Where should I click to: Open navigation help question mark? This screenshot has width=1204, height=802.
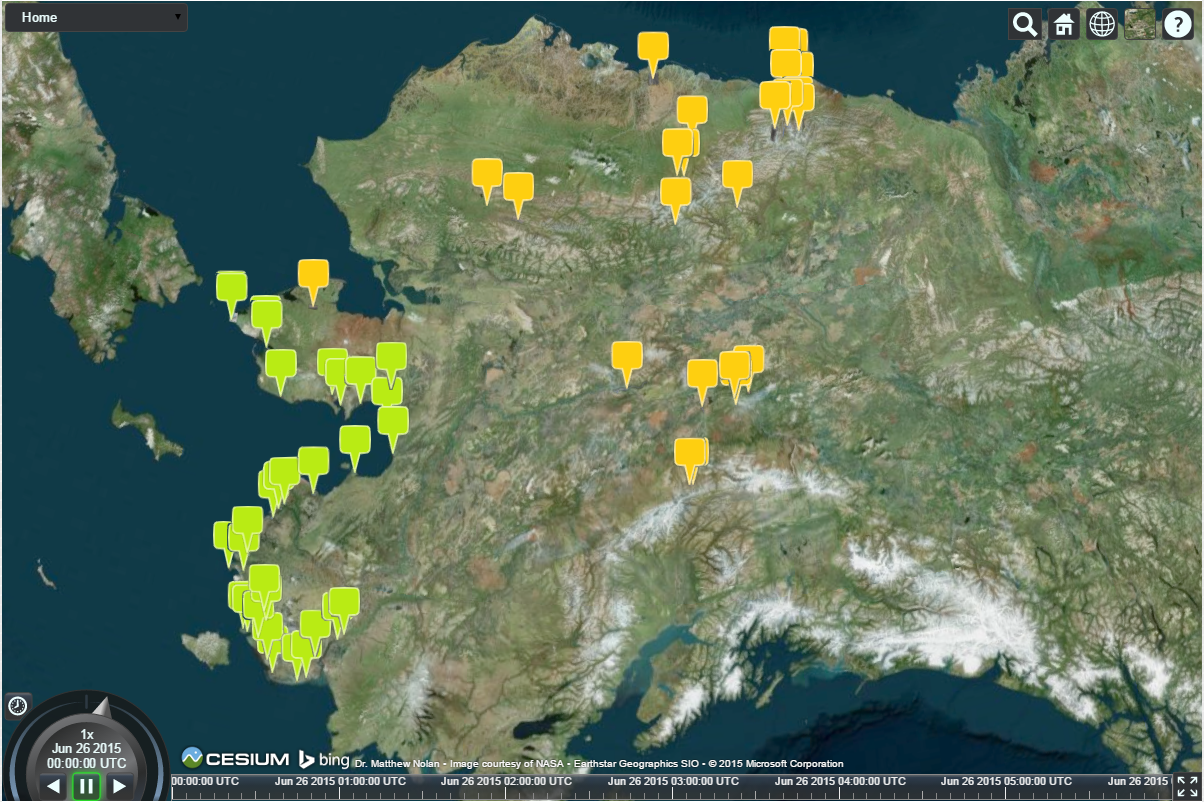[1179, 24]
